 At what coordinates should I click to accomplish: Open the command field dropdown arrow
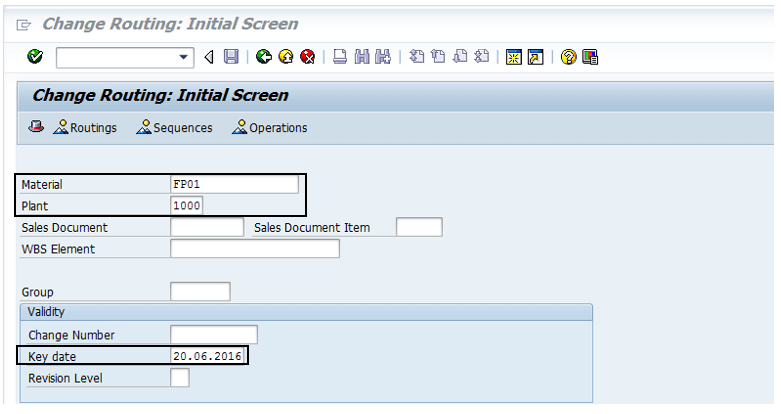tap(183, 57)
